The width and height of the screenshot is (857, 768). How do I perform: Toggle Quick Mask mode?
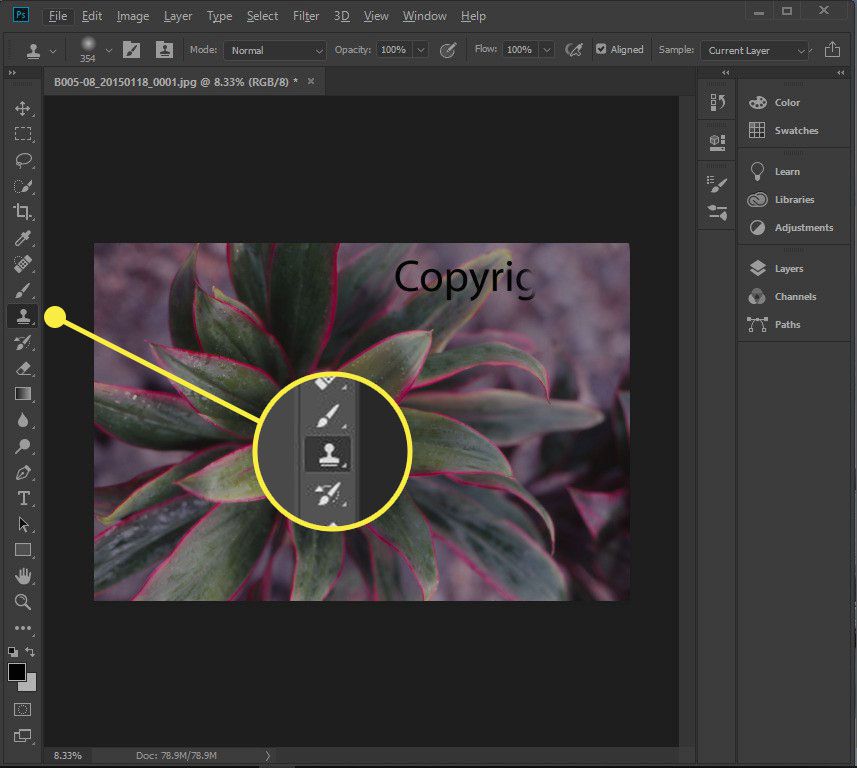coord(22,710)
